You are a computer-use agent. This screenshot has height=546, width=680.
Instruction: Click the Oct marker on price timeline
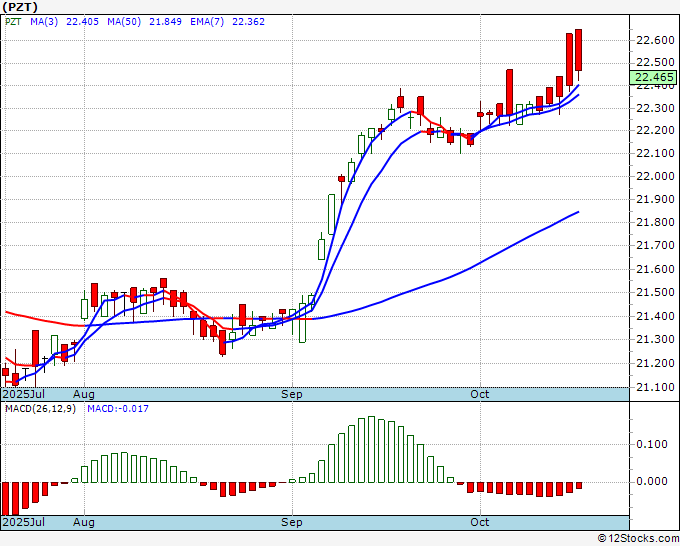pyautogui.click(x=480, y=394)
